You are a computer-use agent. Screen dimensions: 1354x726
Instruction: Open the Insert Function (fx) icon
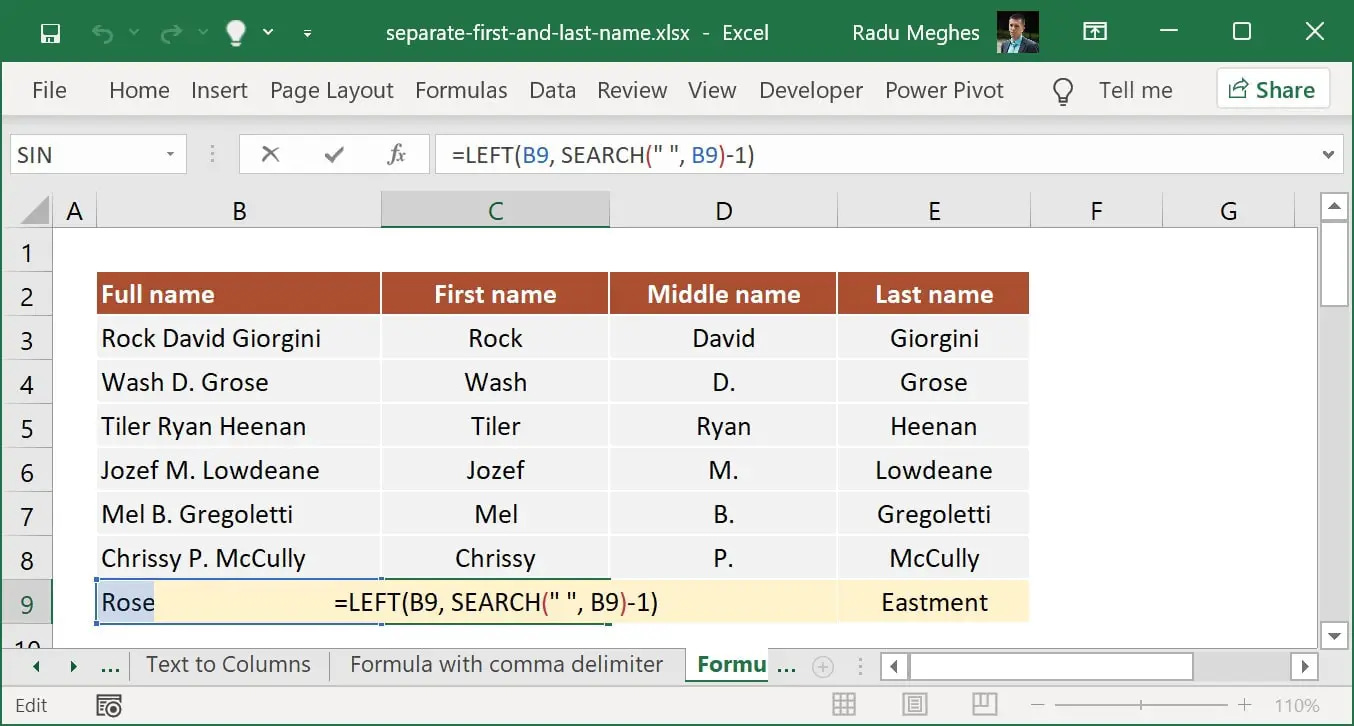[x=396, y=154]
